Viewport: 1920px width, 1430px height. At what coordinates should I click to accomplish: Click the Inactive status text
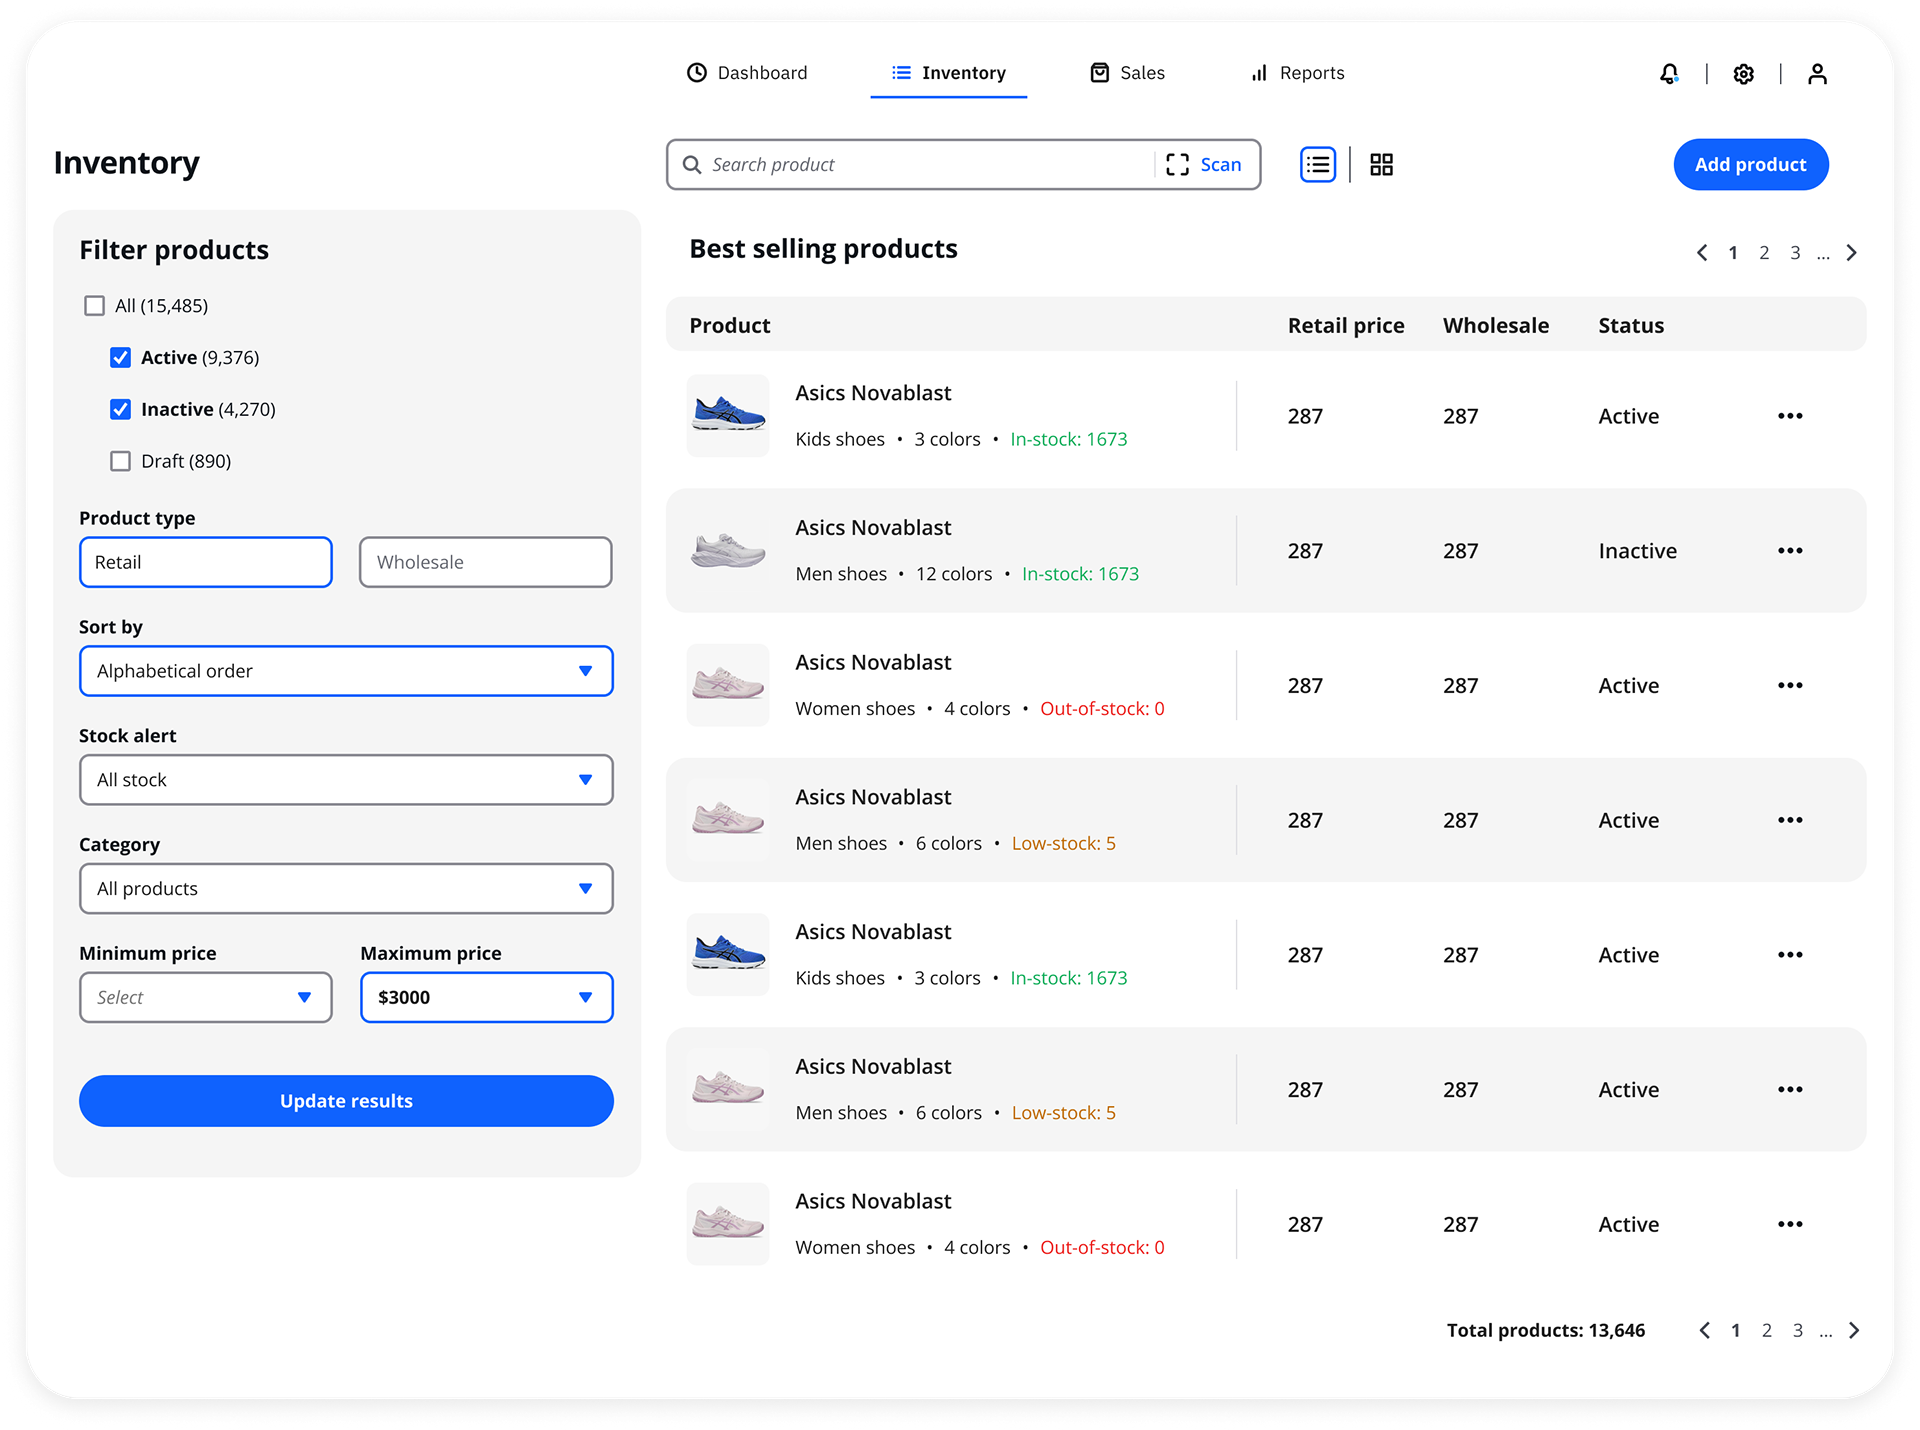[x=1637, y=551]
